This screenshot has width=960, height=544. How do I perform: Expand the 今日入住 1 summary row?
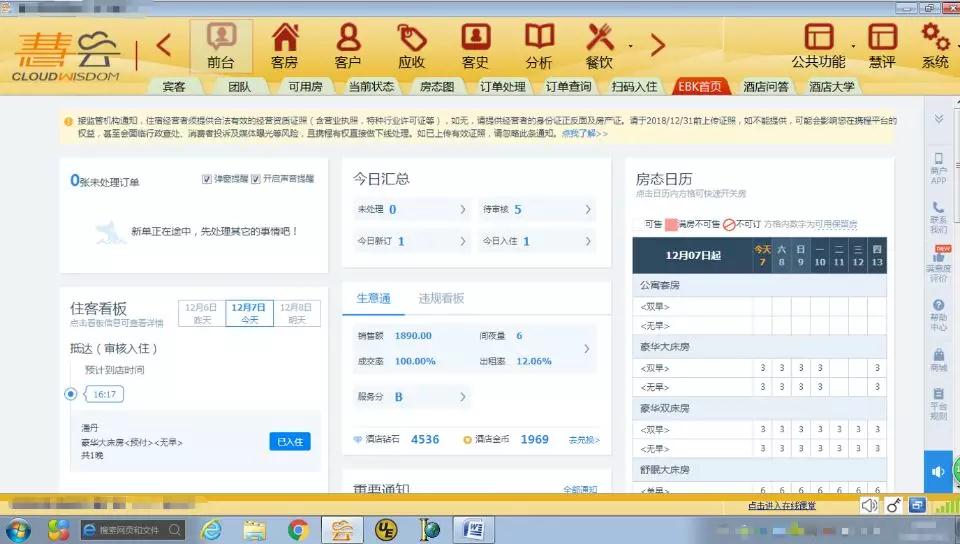538,241
